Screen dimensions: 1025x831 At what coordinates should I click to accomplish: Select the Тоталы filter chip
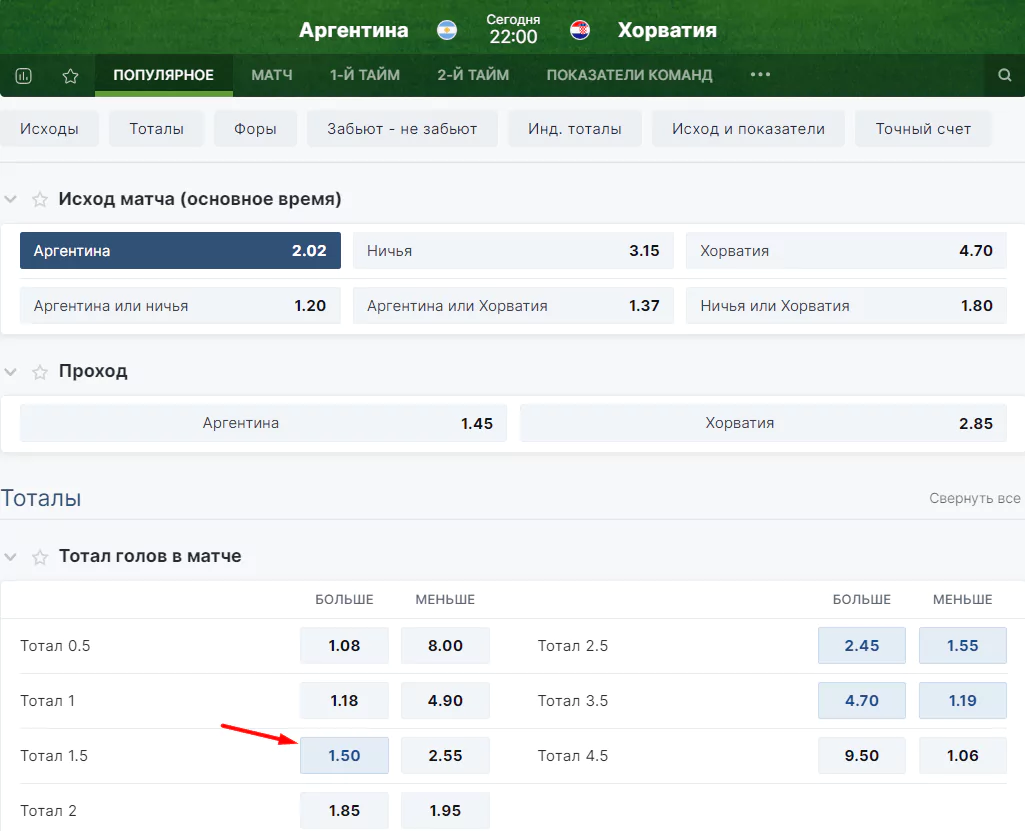156,129
